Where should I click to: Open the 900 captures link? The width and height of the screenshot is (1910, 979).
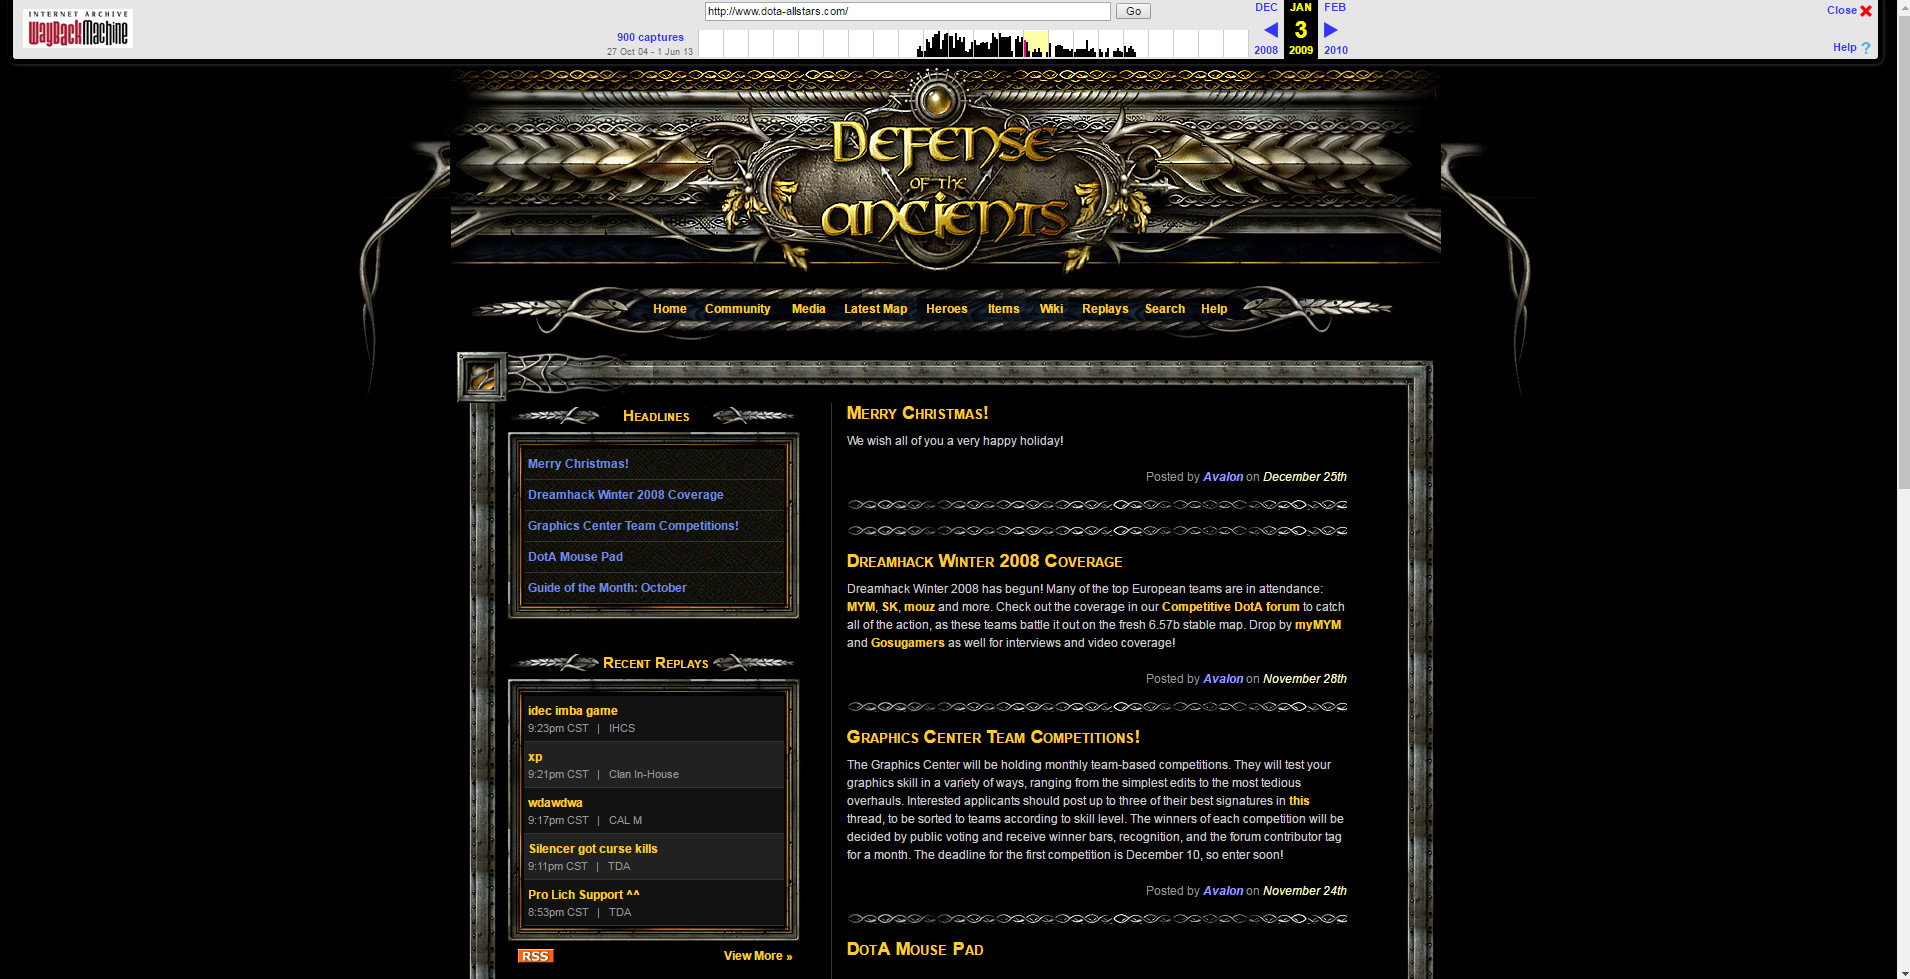pyautogui.click(x=650, y=37)
